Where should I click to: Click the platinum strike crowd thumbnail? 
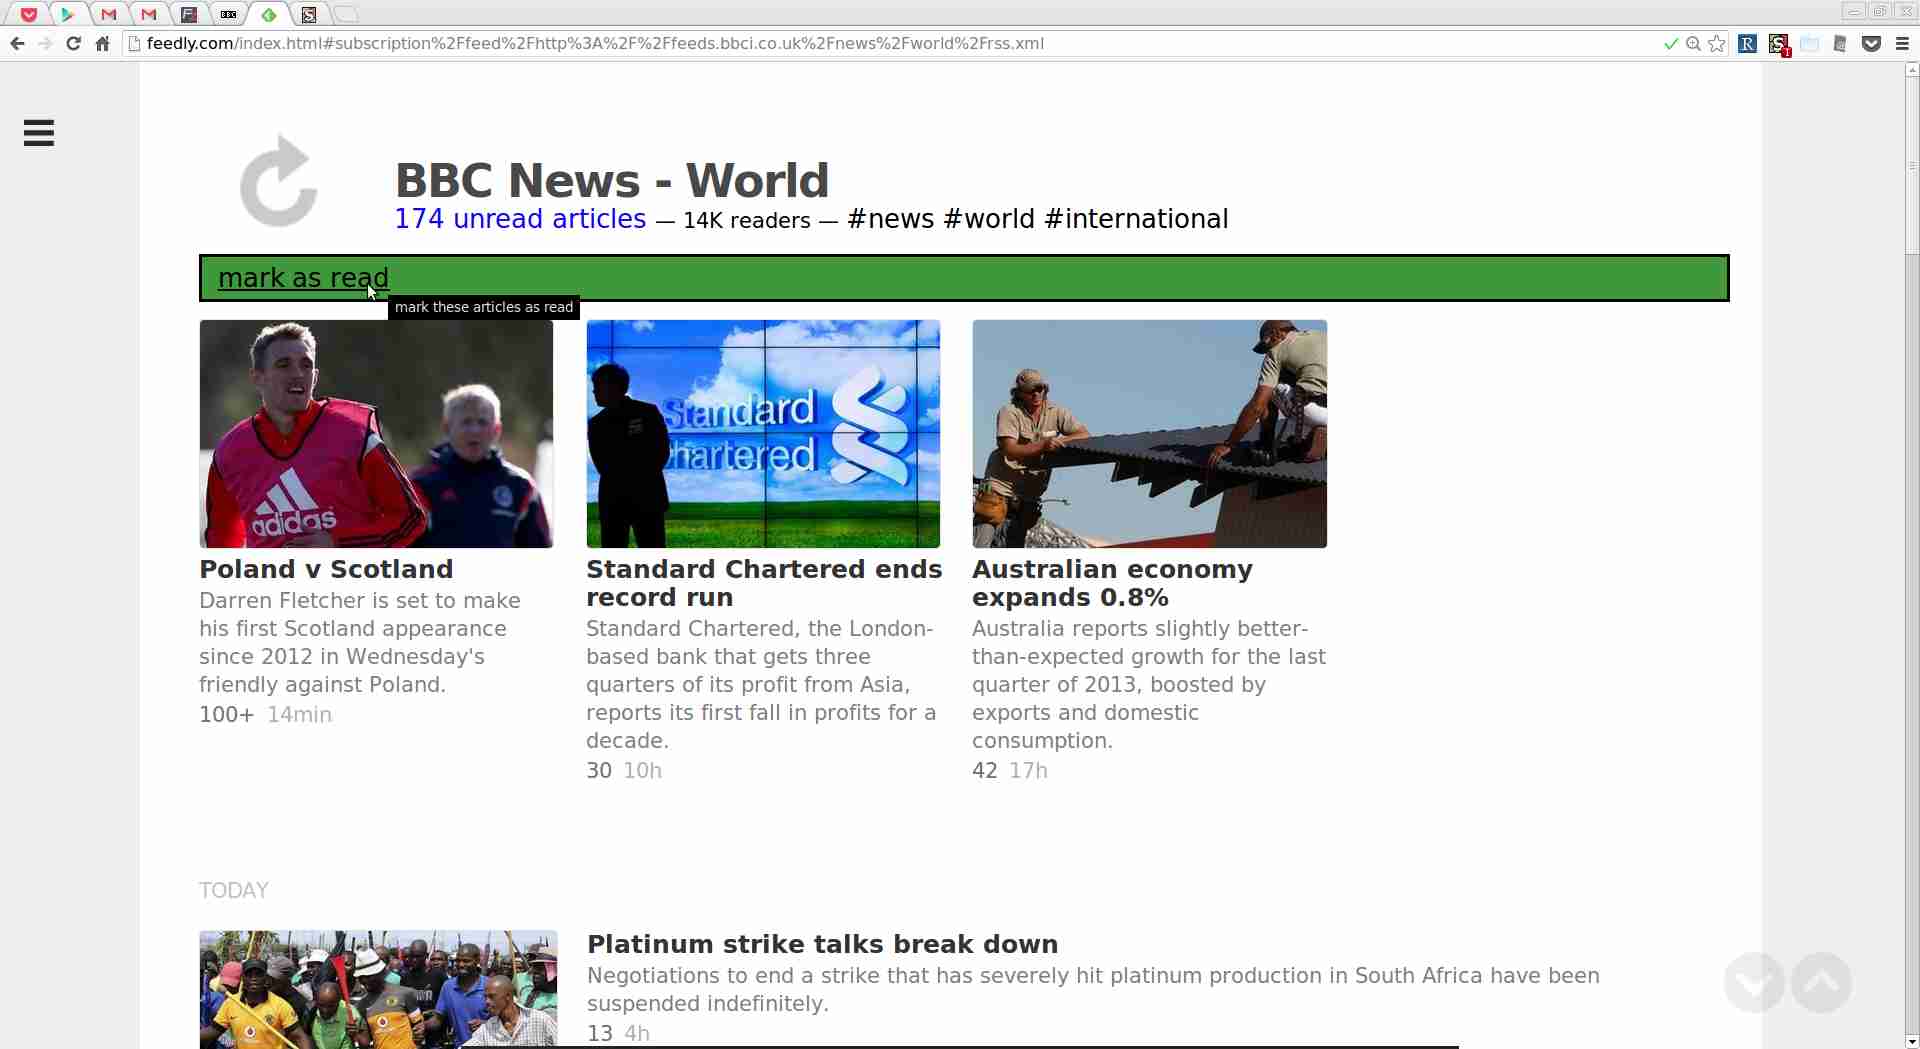pyautogui.click(x=378, y=989)
